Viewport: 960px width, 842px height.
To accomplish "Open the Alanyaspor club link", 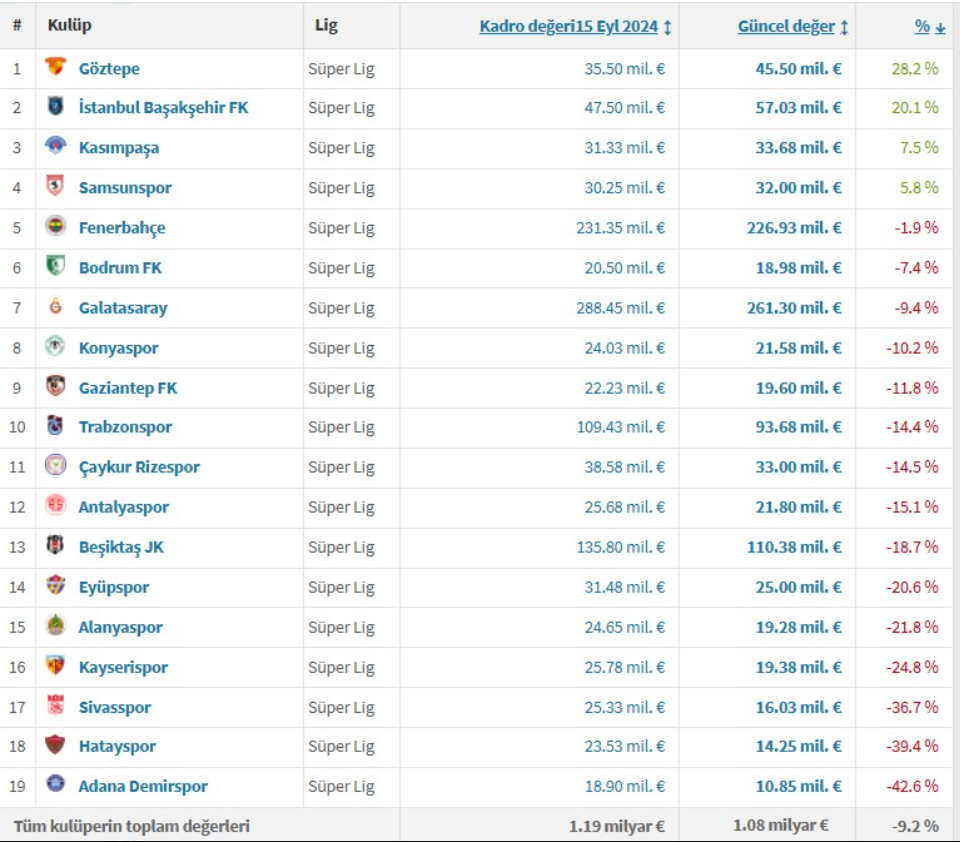I will [x=121, y=628].
